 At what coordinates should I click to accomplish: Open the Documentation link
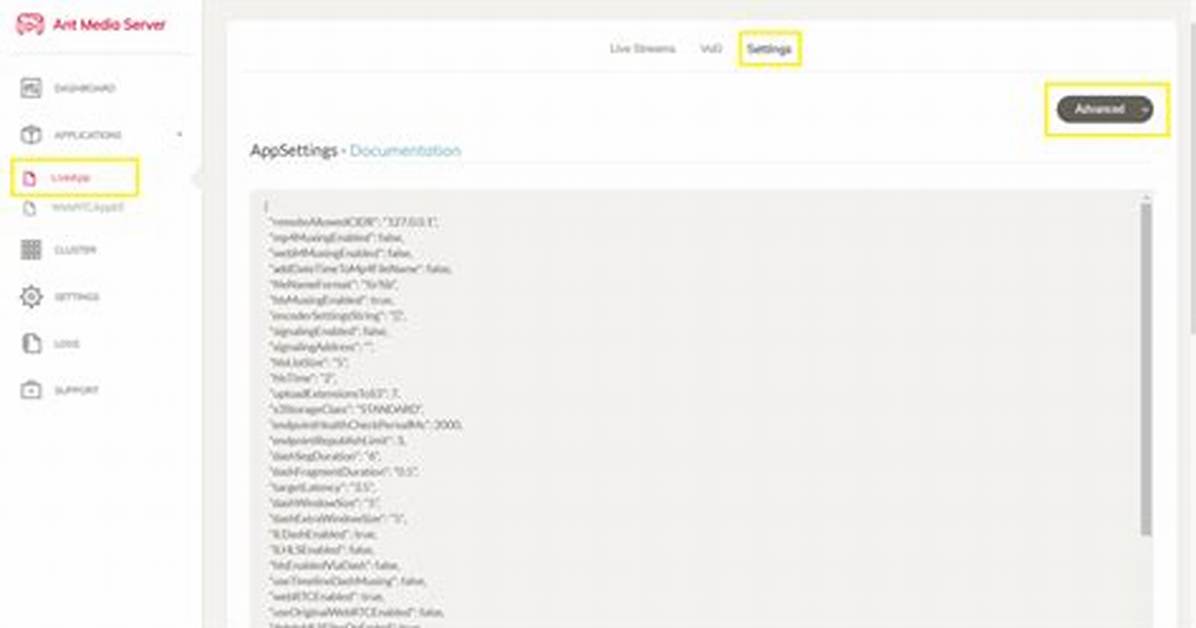[405, 150]
